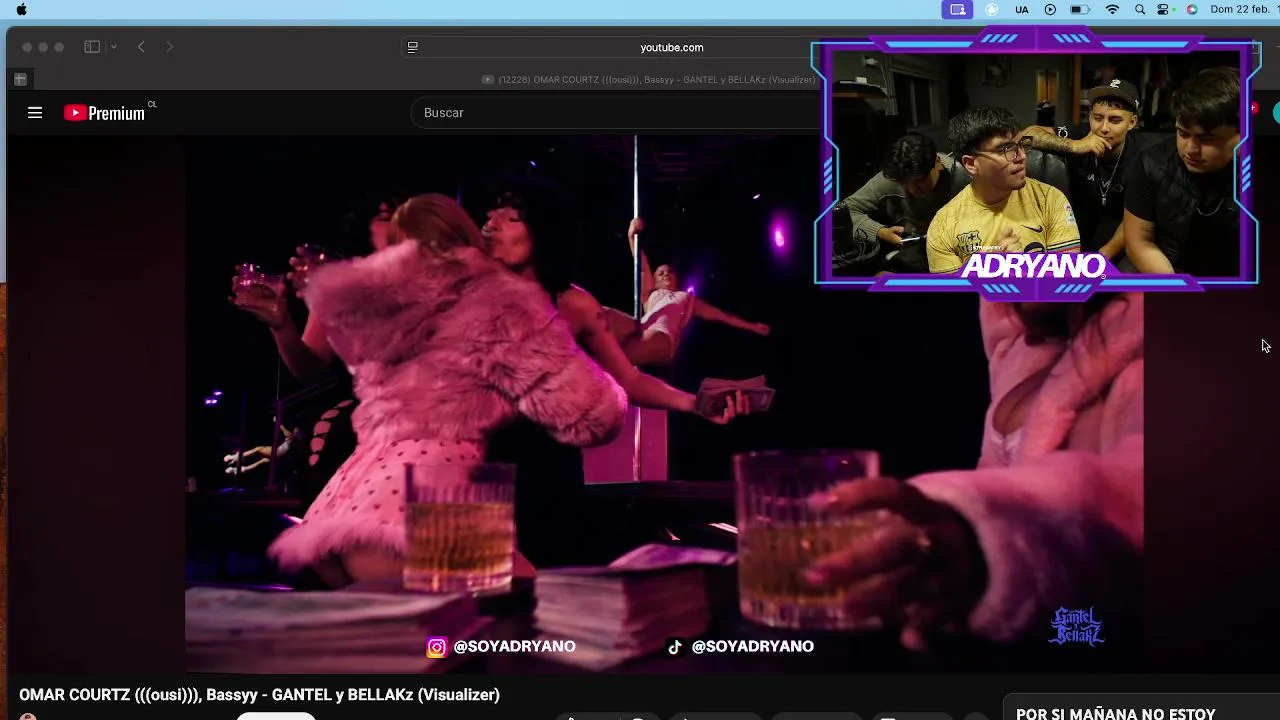
Task: Open the Apple menu
Action: [21, 9]
